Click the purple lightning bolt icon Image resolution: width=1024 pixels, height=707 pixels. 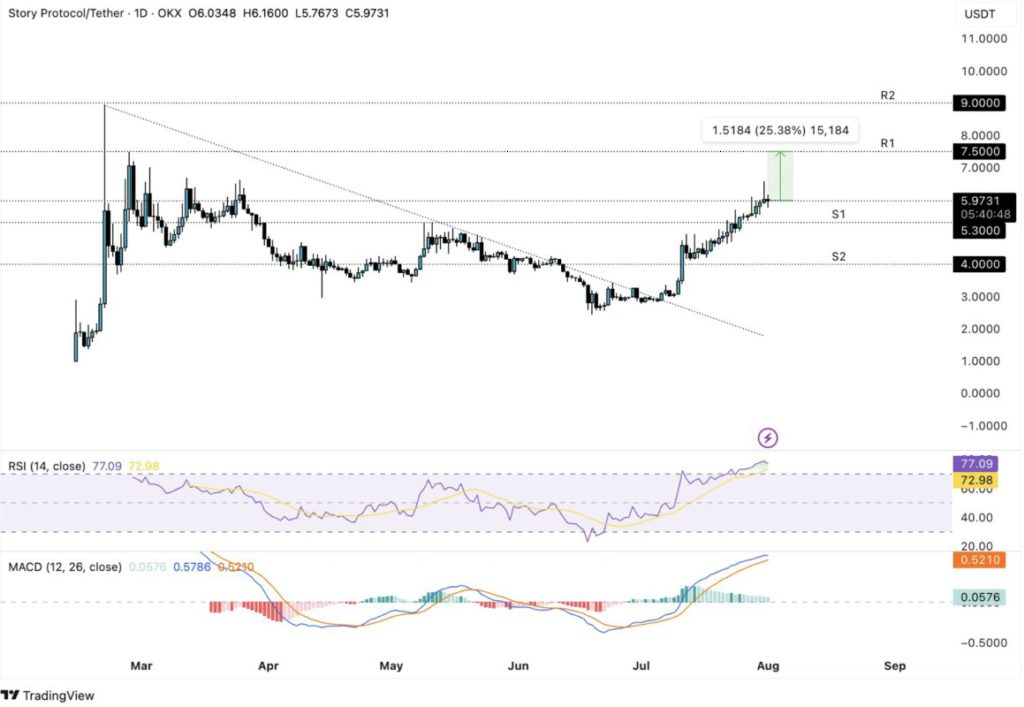[x=768, y=438]
